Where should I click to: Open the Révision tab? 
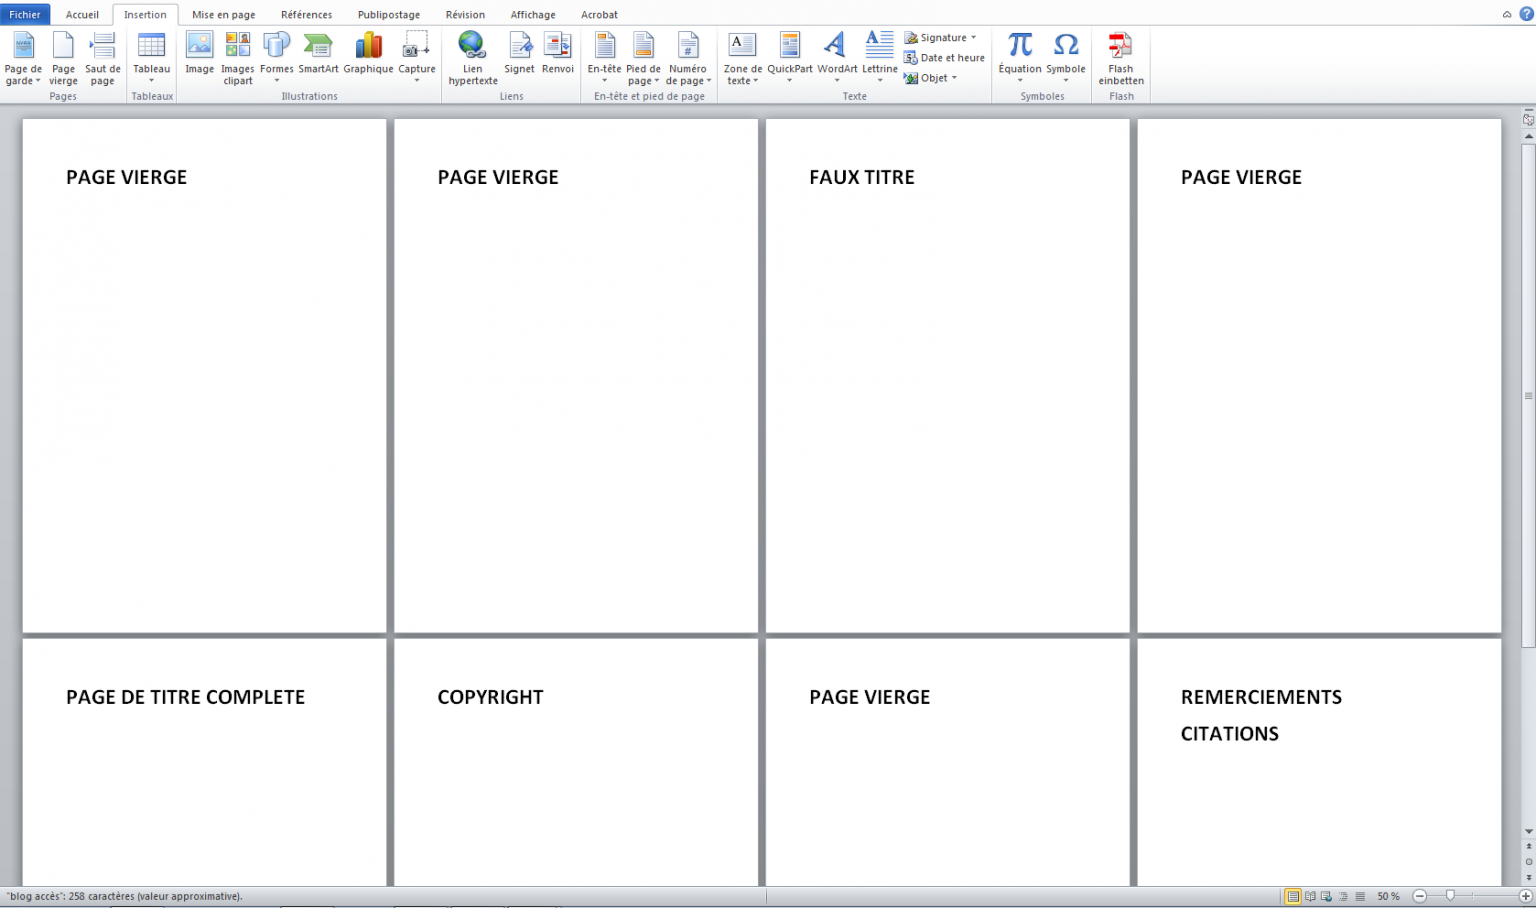[x=464, y=14]
